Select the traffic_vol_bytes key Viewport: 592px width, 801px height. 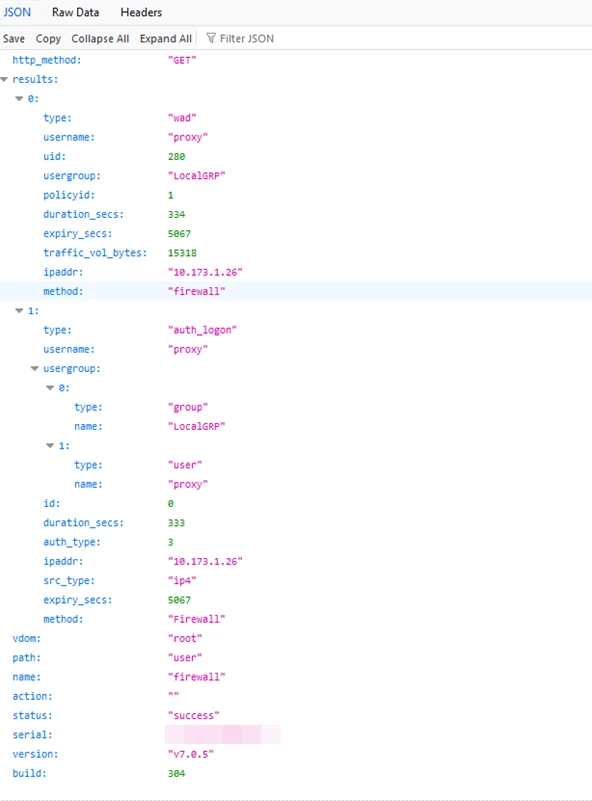[95, 252]
